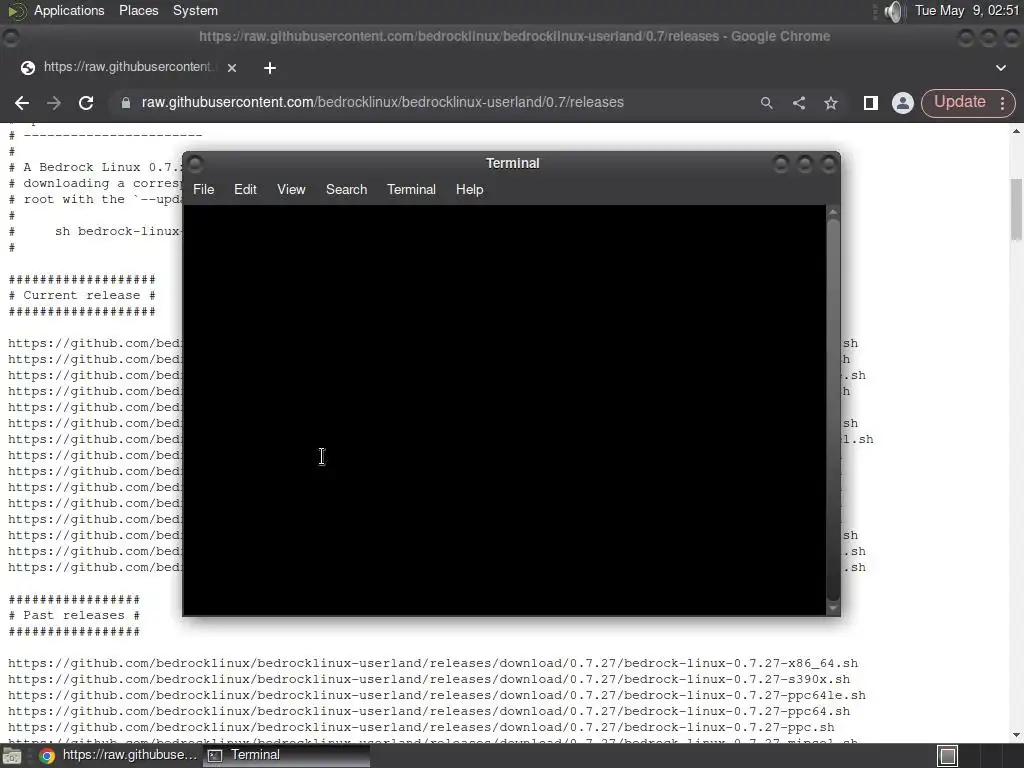
Task: Click the Chrome forward arrow
Action: click(x=54, y=103)
